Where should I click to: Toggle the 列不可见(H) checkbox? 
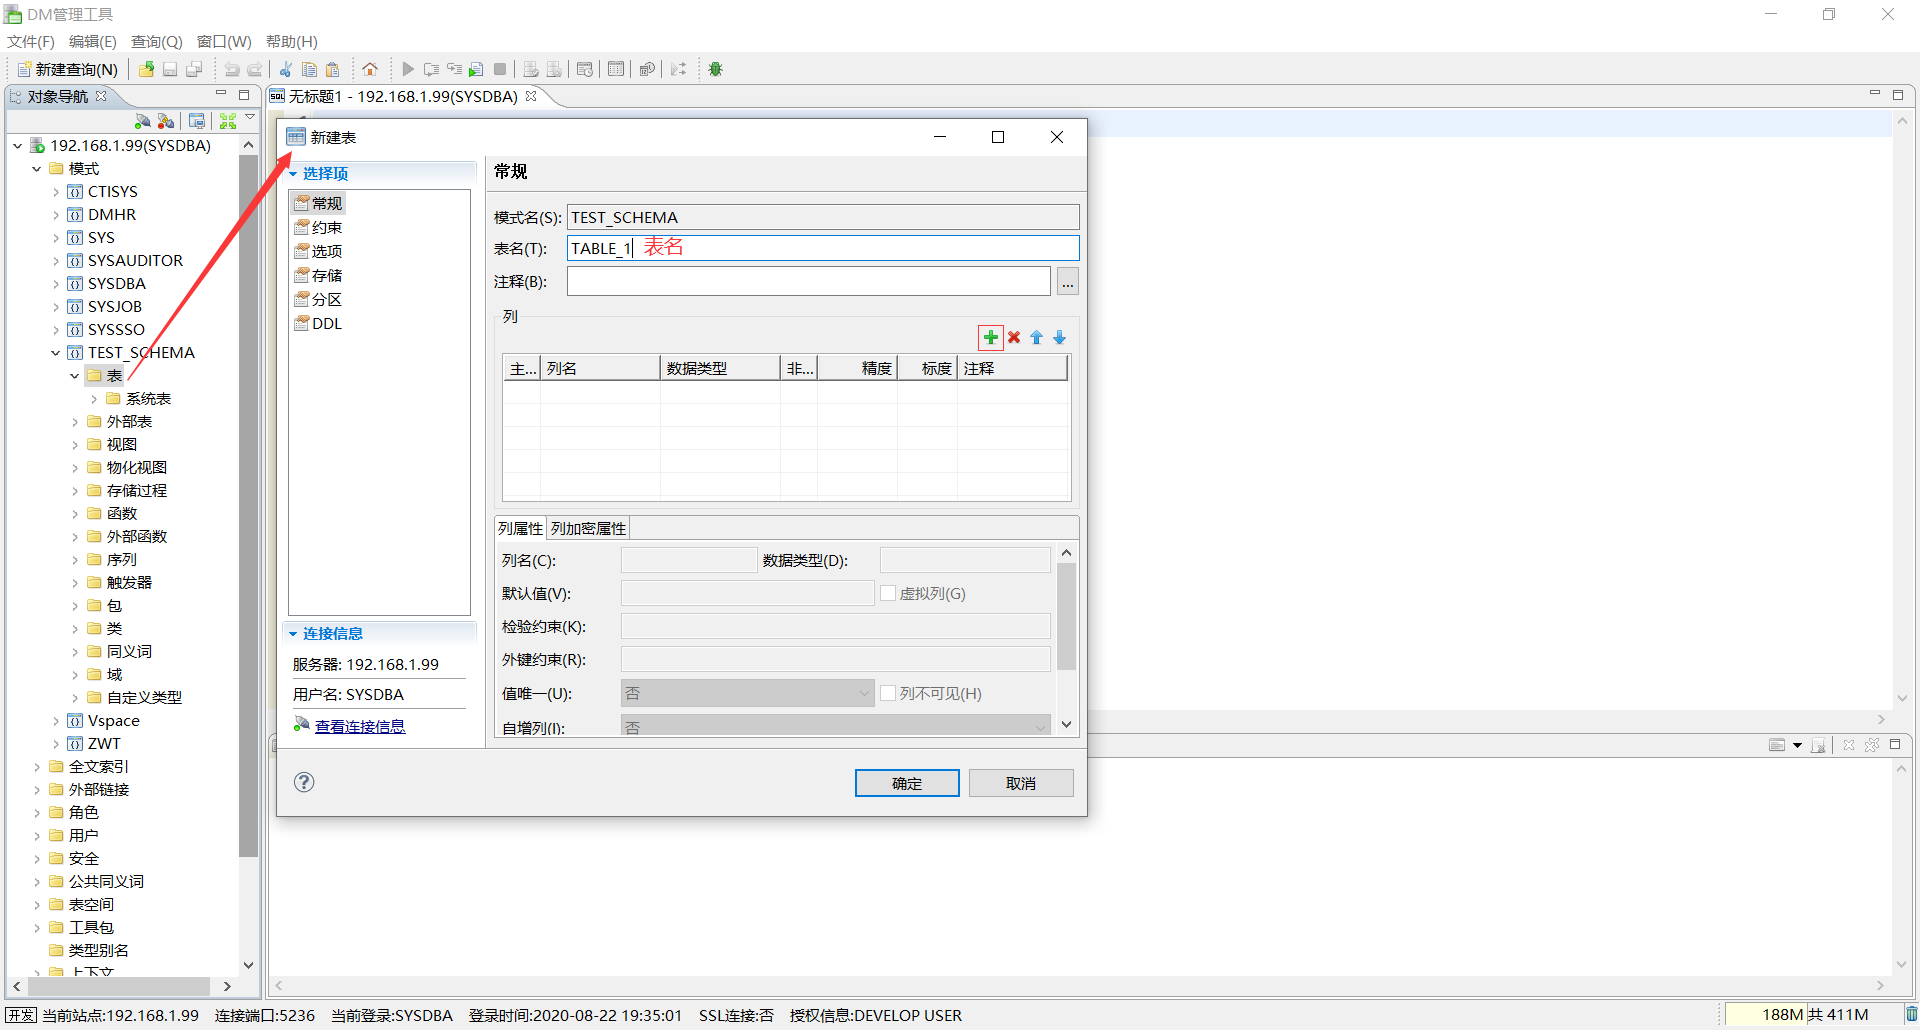coord(888,693)
